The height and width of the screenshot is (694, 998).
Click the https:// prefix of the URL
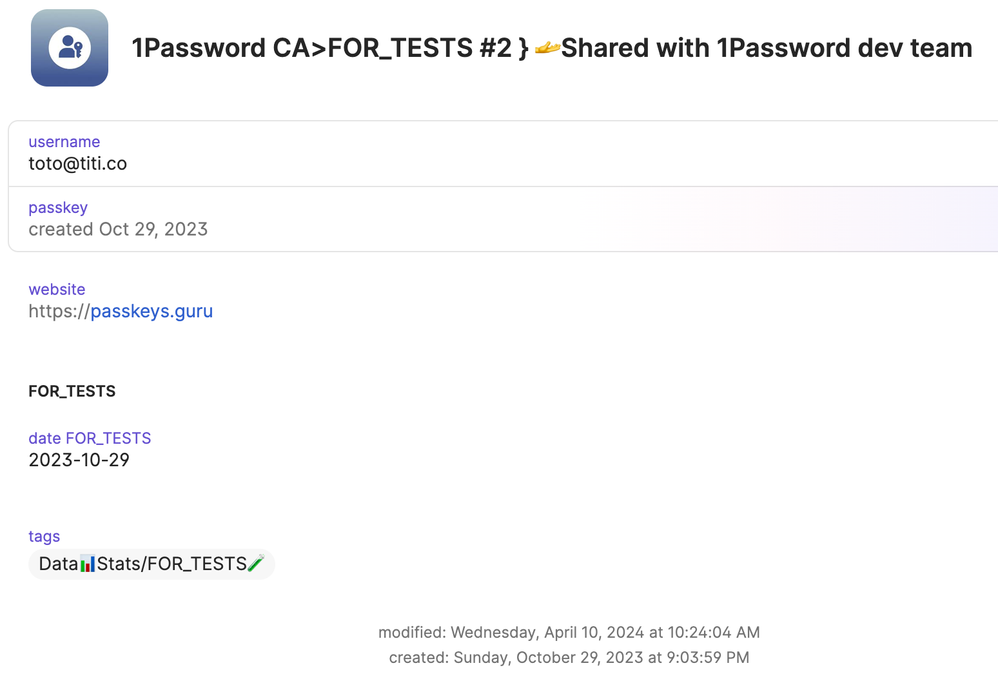59,311
